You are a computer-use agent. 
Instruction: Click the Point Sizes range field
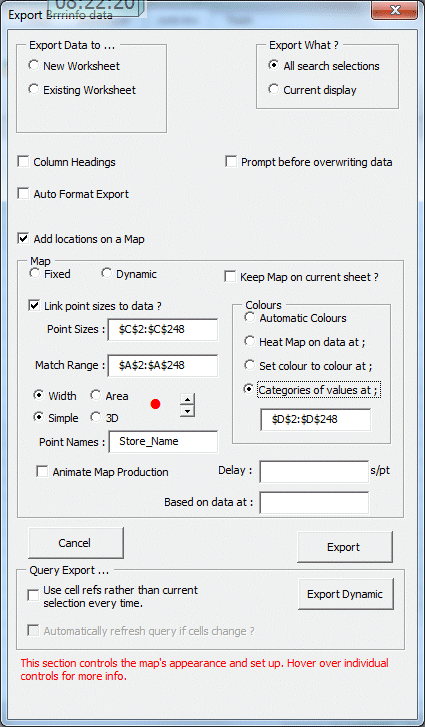pos(163,330)
